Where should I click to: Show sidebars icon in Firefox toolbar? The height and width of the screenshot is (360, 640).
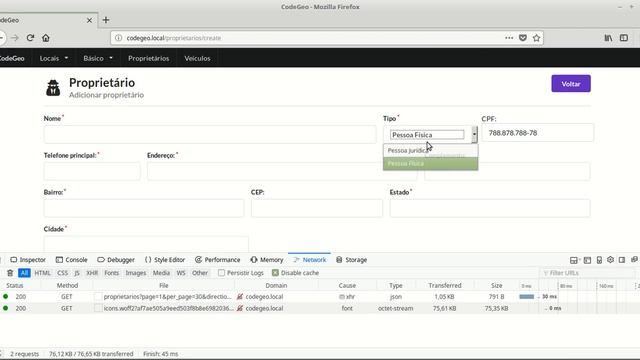pos(624,38)
